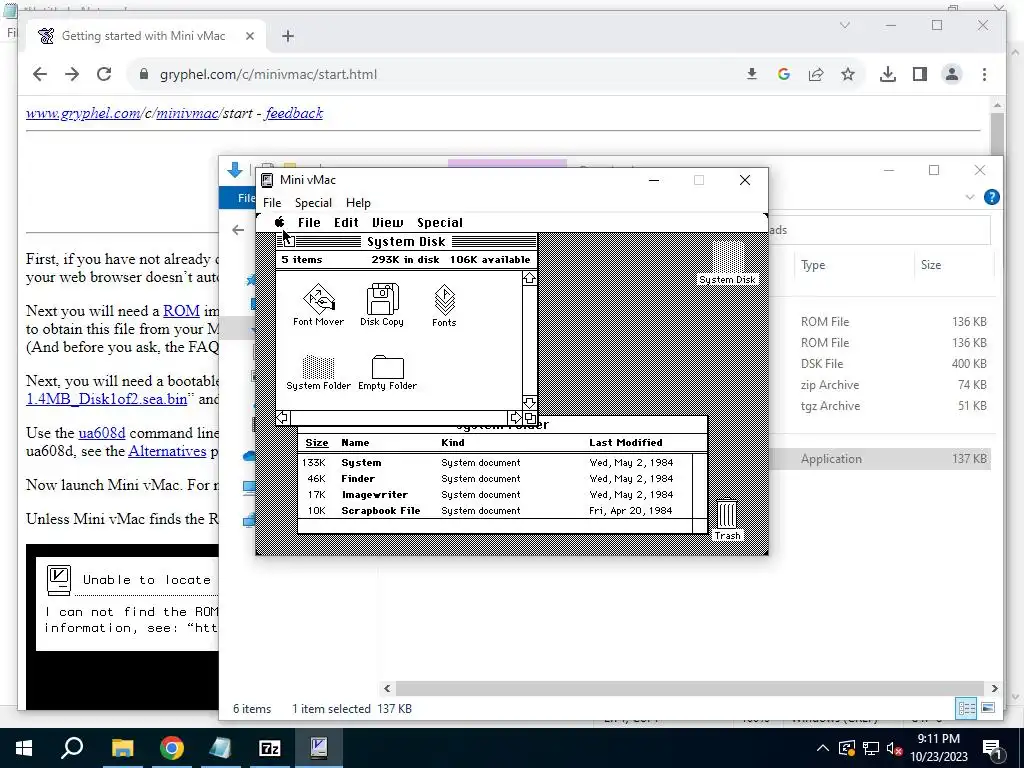Select the Scrapbook File row
This screenshot has width=1024, height=768.
click(495, 511)
